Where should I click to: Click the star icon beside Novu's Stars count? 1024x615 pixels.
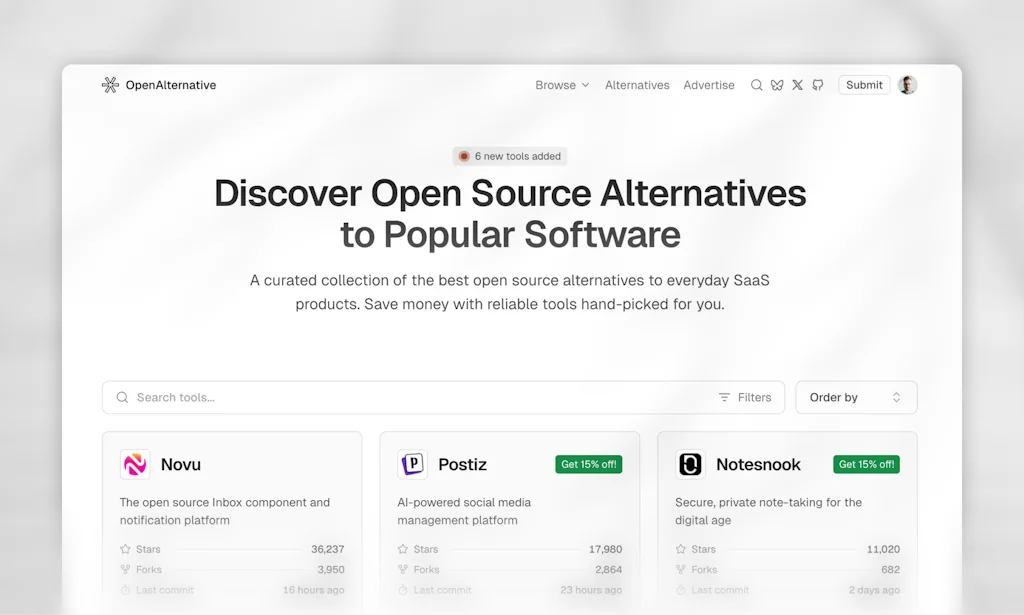125,549
